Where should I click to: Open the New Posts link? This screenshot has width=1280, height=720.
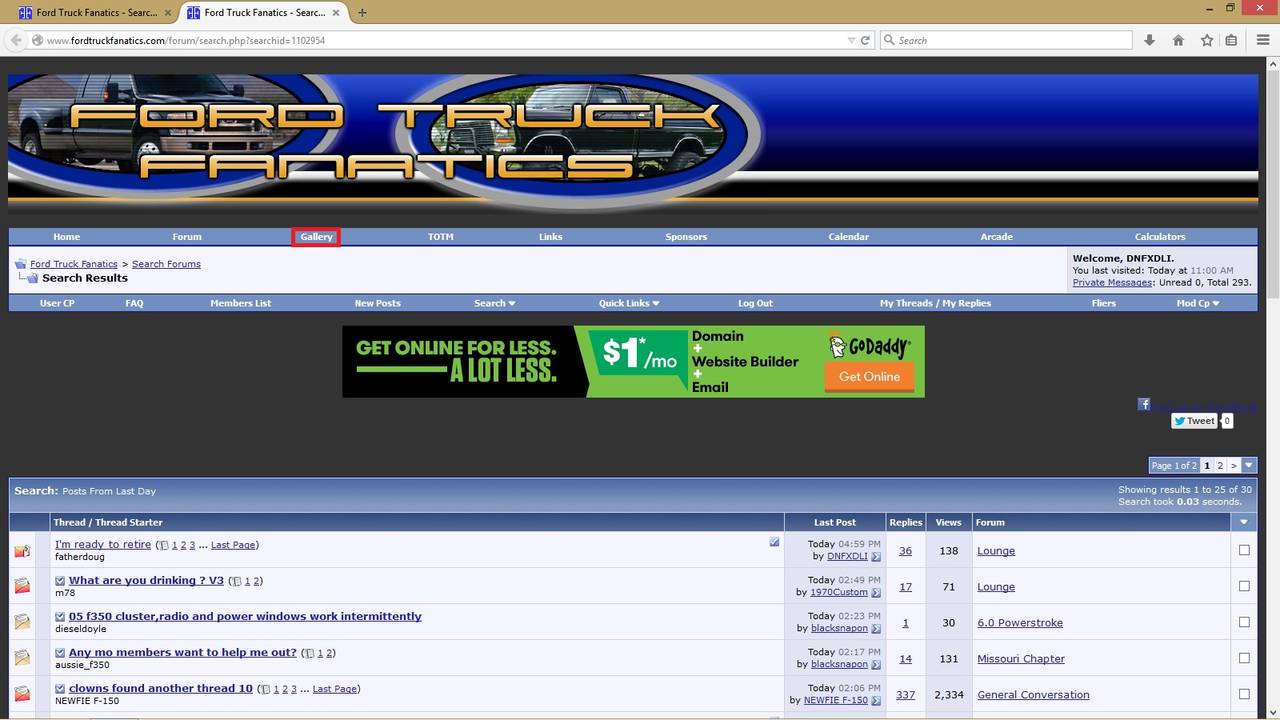click(377, 303)
